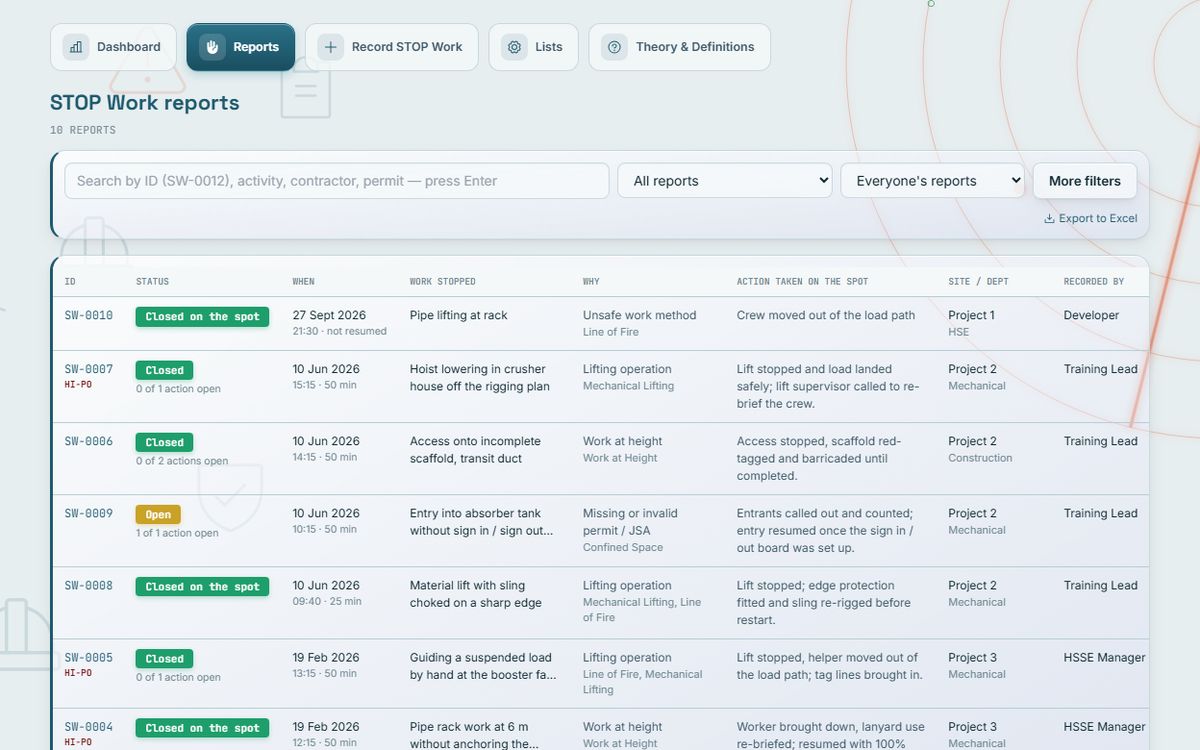Open report SW-0006
1200x750 pixels.
point(89,441)
